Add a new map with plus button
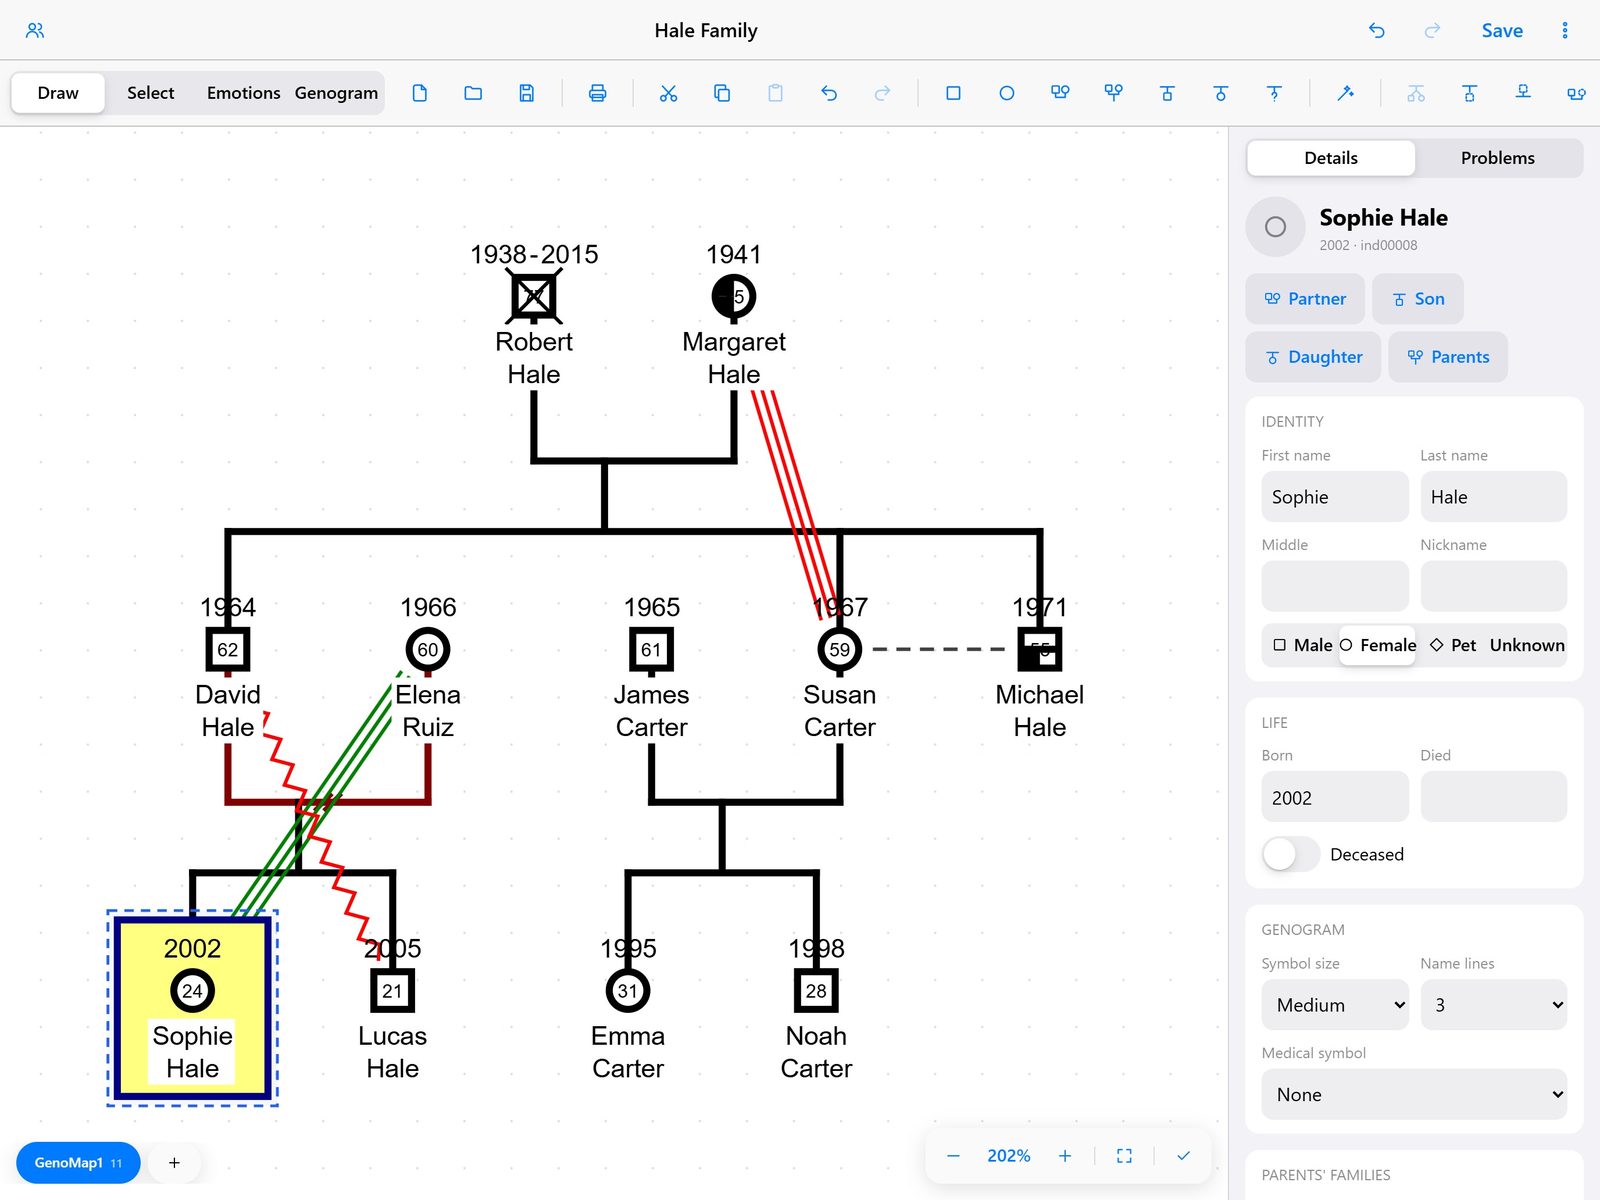The image size is (1600, 1200). tap(174, 1163)
